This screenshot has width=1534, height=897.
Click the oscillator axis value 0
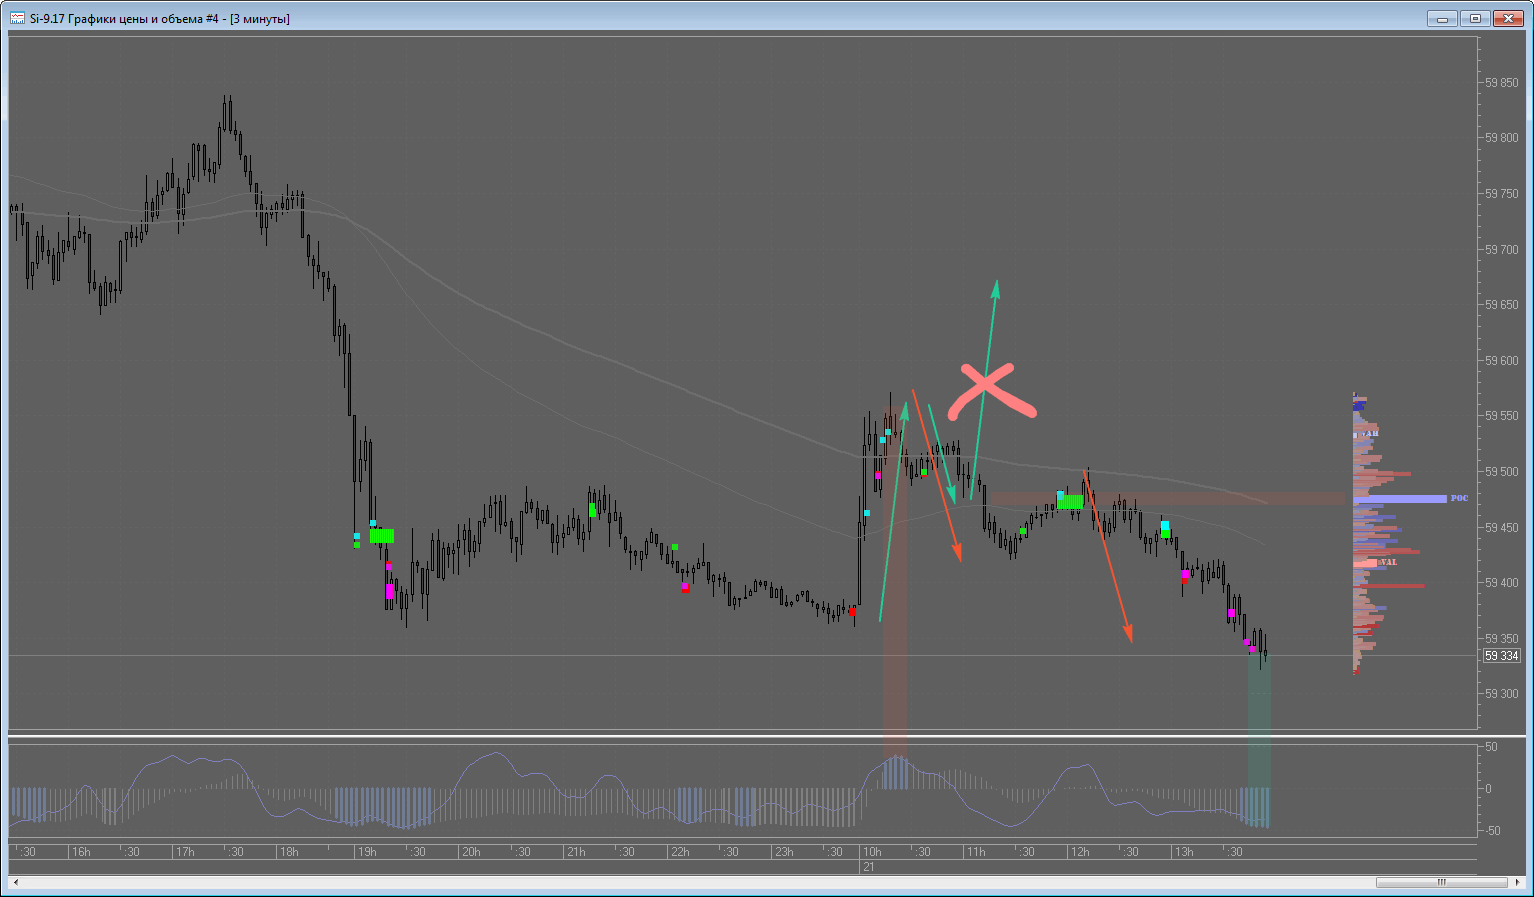pyautogui.click(x=1488, y=789)
